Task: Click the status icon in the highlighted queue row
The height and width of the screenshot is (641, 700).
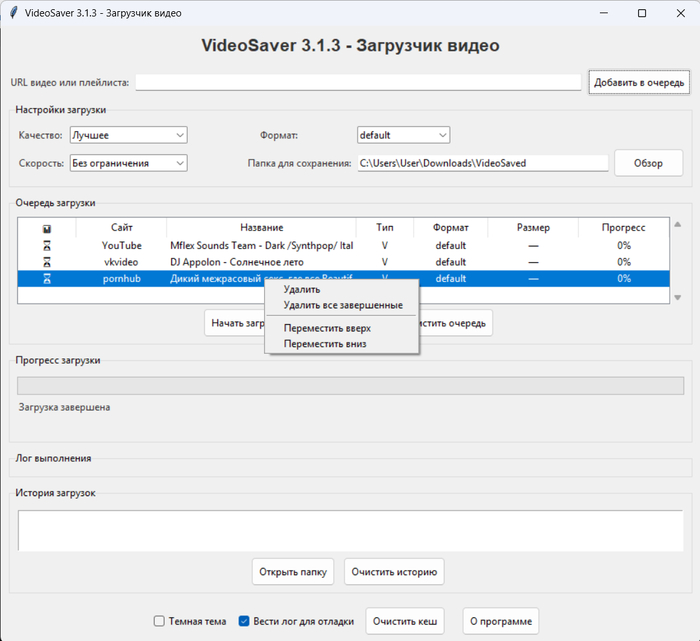Action: (x=47, y=279)
